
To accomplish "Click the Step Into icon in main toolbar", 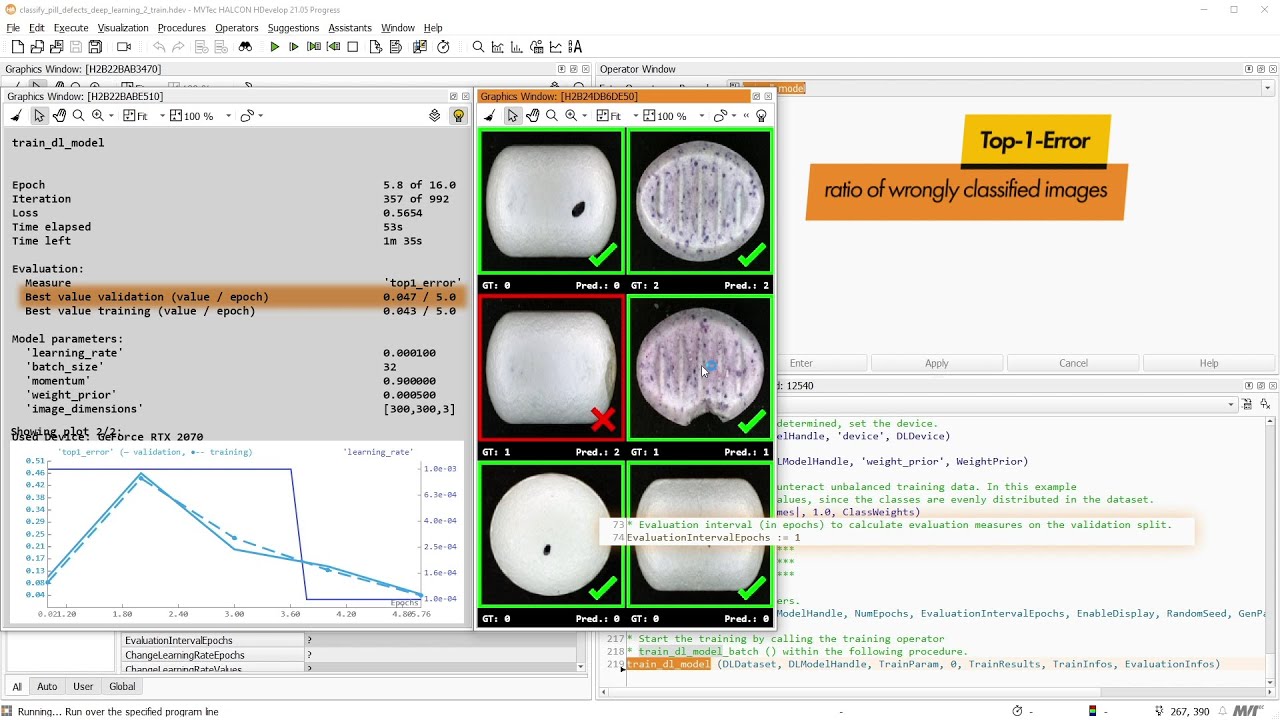I will pos(314,47).
